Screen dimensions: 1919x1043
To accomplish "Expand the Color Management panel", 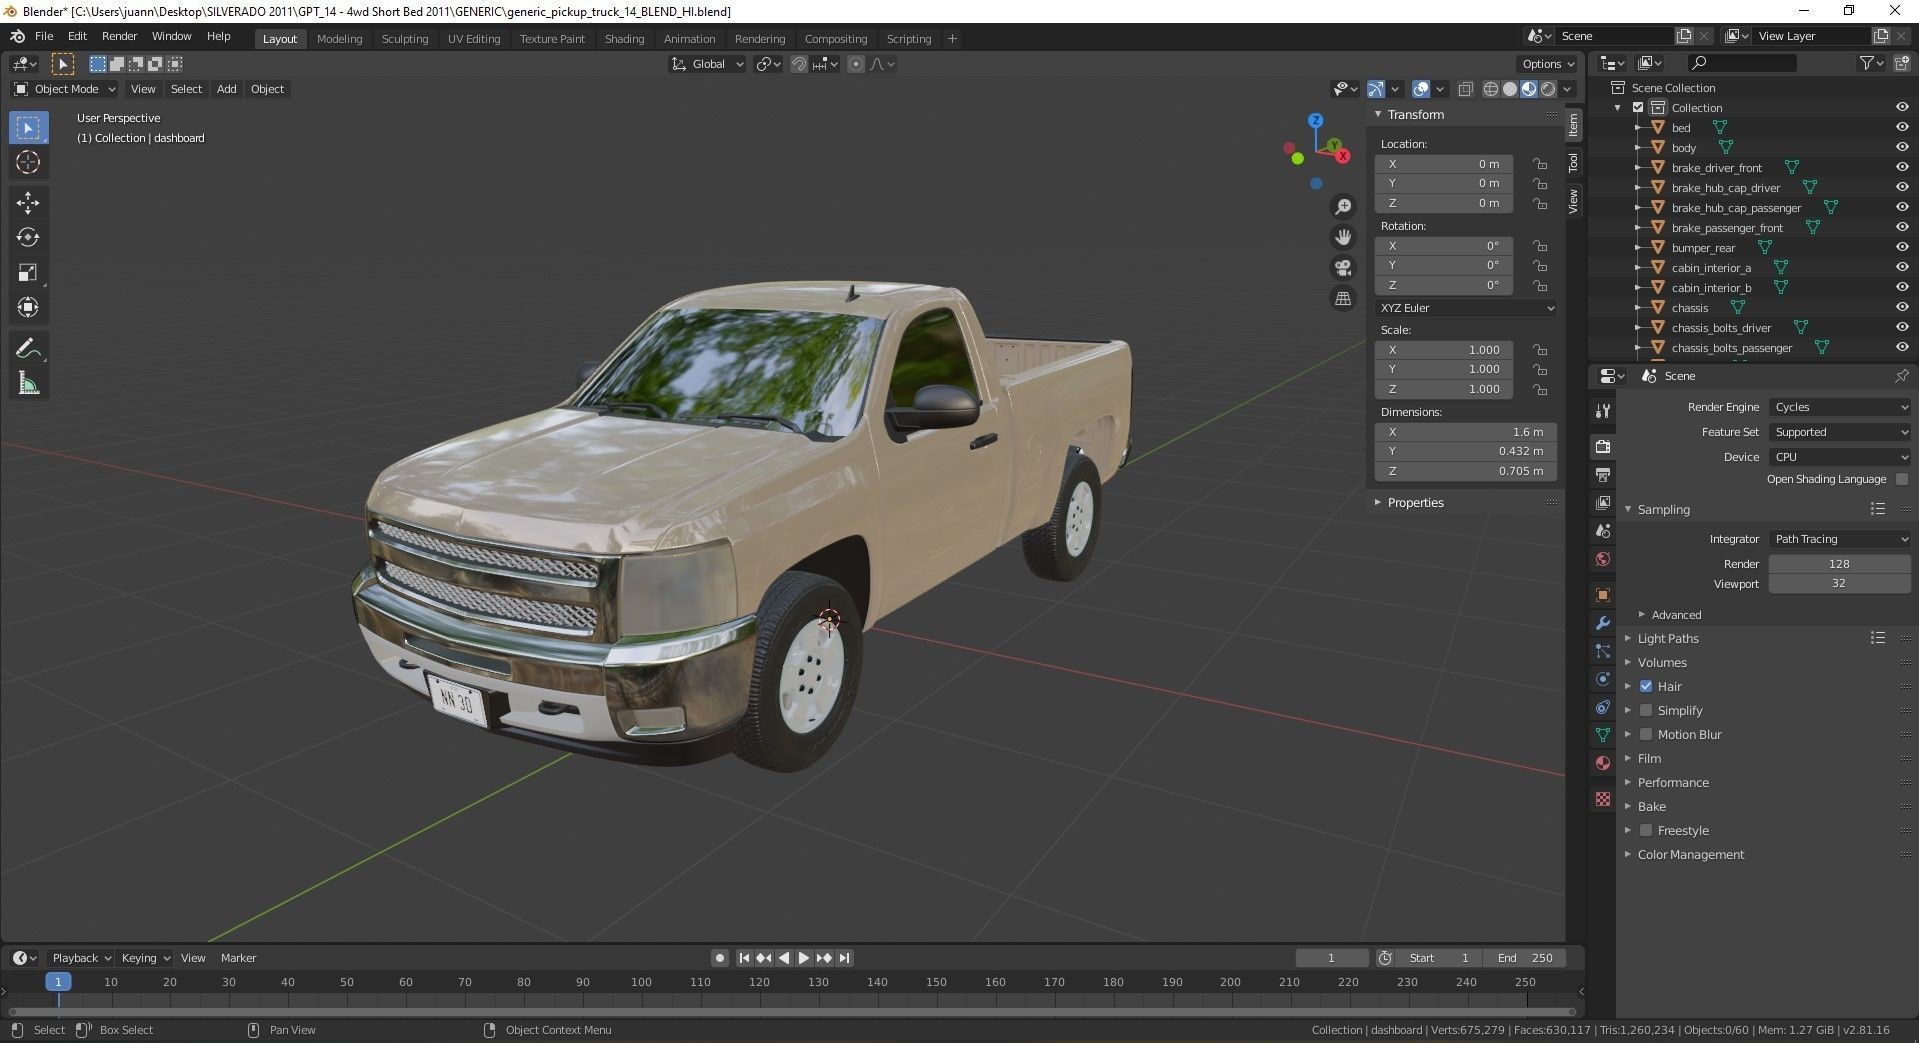I will coord(1690,854).
